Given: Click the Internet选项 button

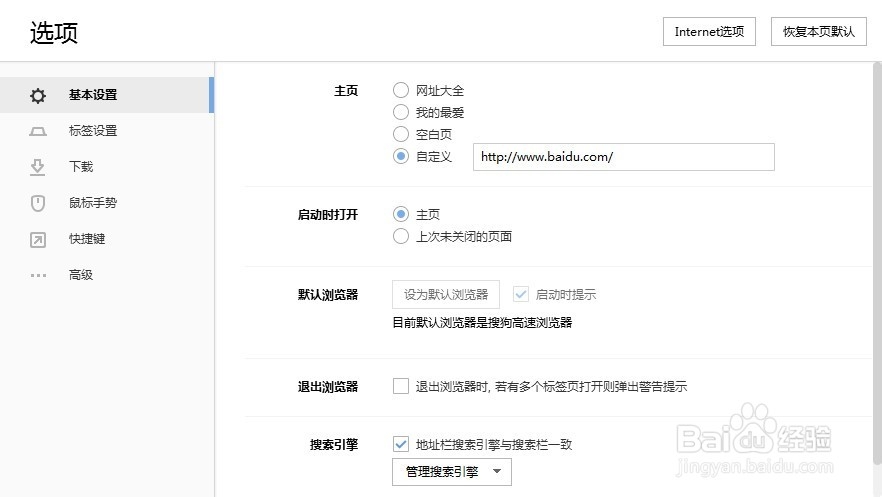Looking at the screenshot, I should [x=709, y=31].
